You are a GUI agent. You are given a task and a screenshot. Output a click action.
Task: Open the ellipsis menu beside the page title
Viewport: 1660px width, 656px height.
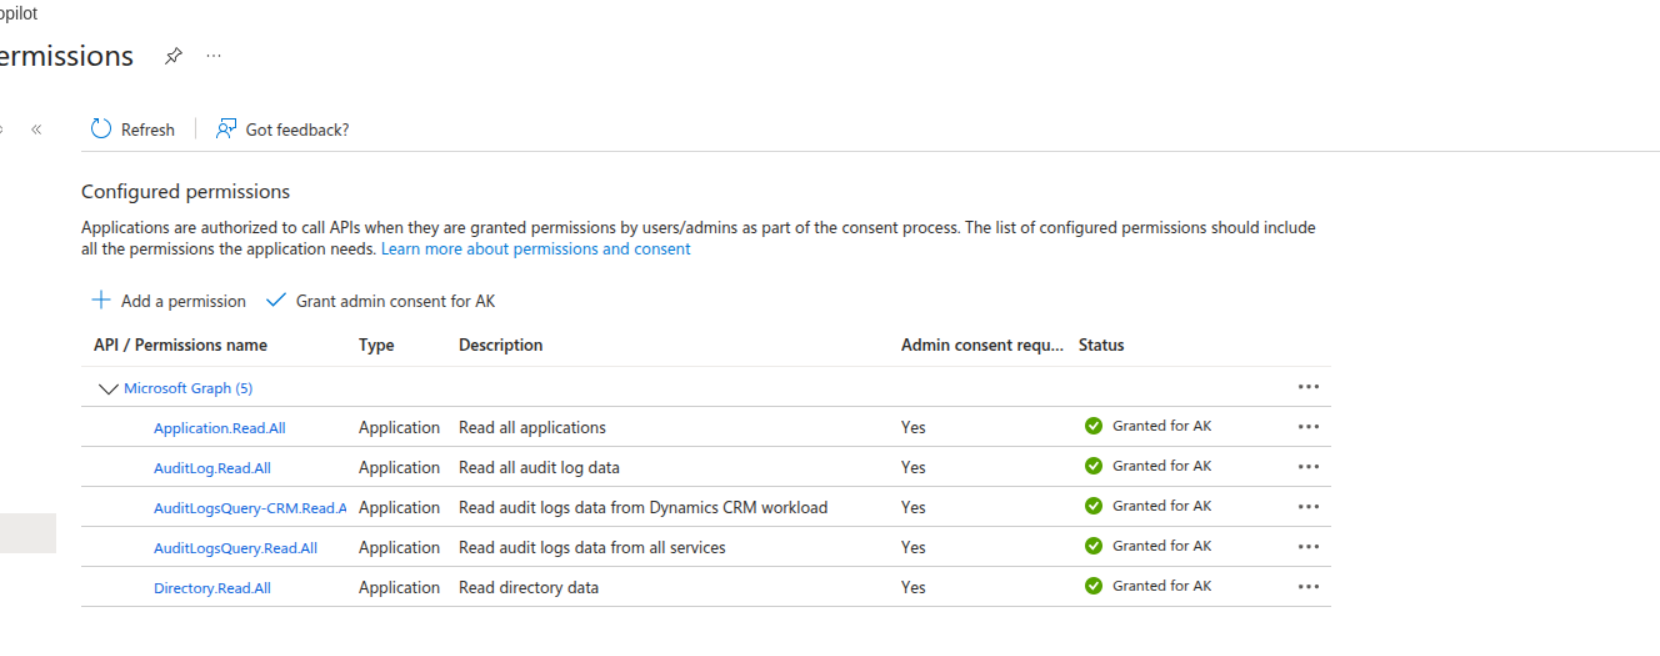pyautogui.click(x=214, y=56)
